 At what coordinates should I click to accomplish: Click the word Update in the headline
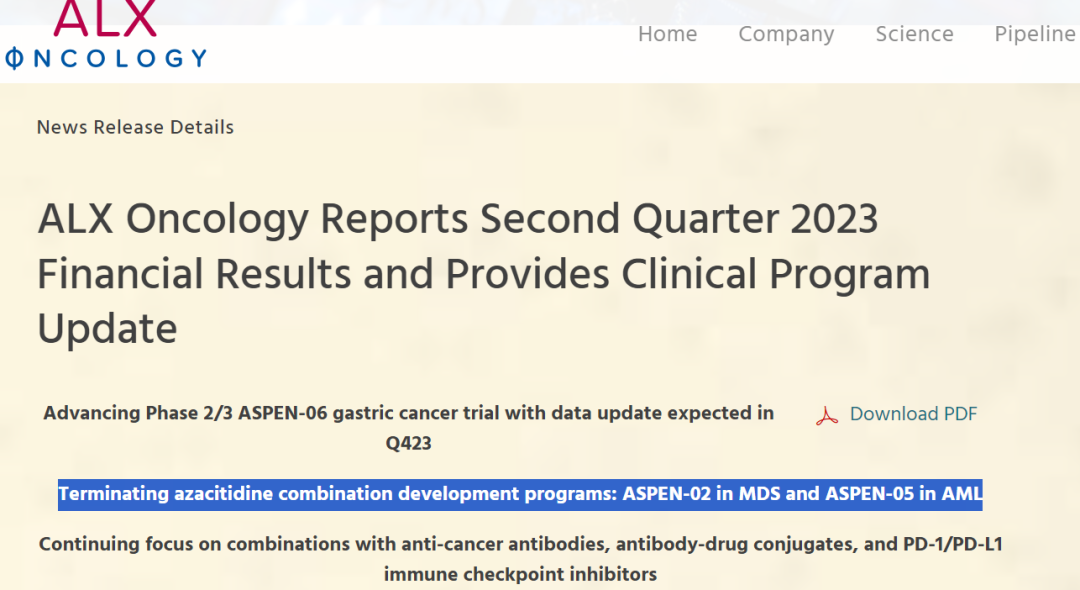coord(106,329)
